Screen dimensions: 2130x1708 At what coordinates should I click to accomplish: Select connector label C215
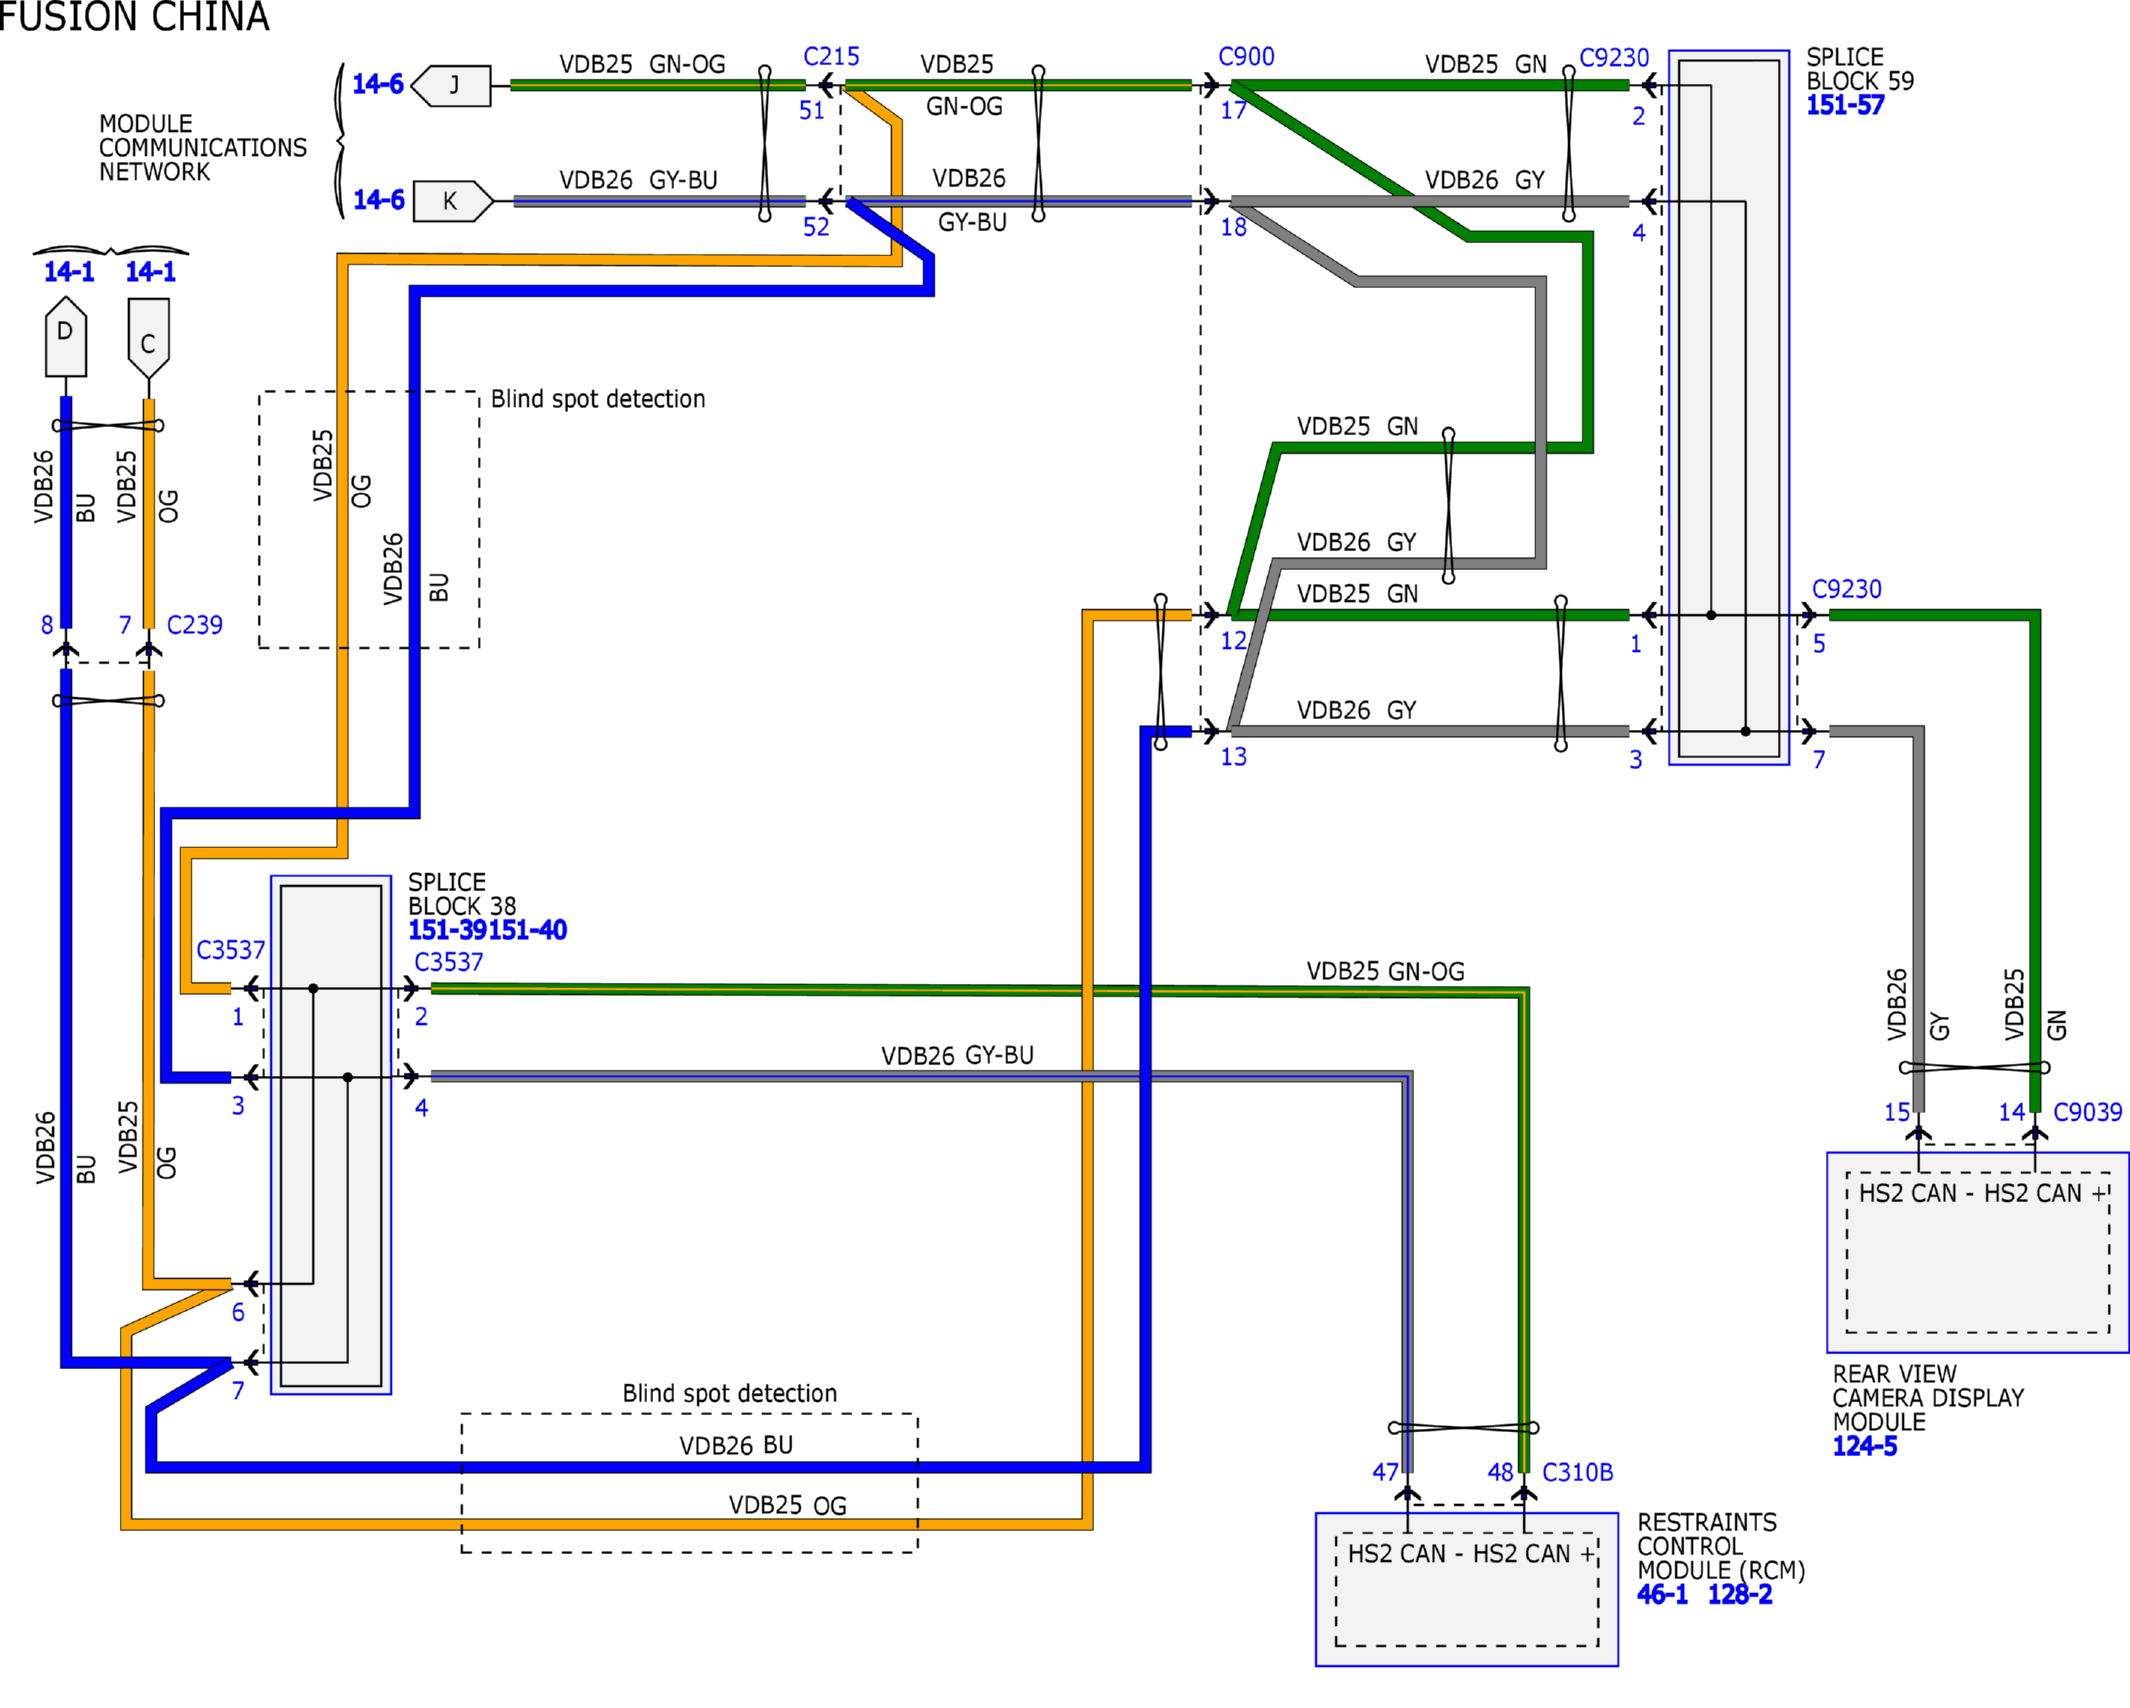click(831, 57)
